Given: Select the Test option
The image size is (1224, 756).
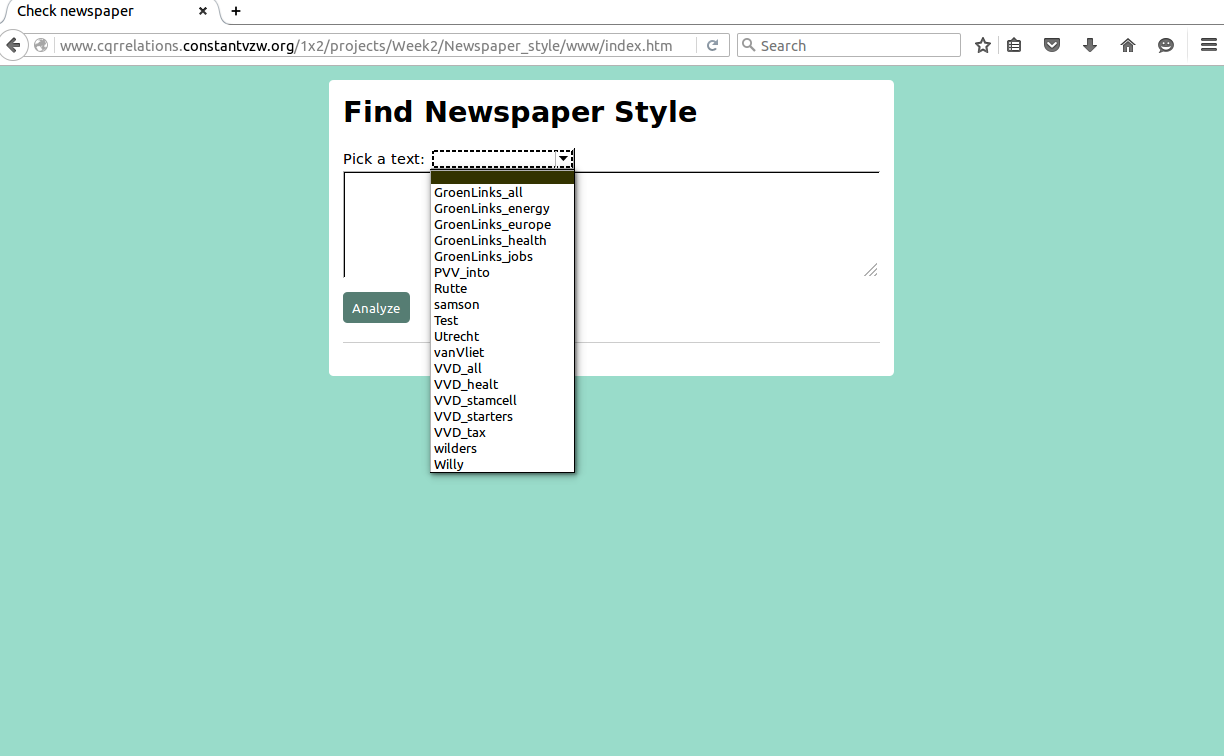Looking at the screenshot, I should 502,321.
